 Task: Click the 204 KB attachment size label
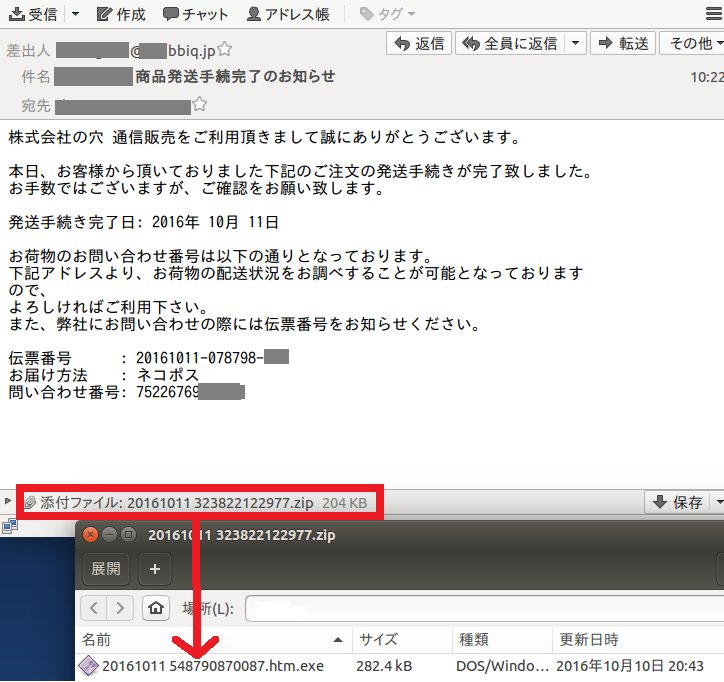(344, 503)
